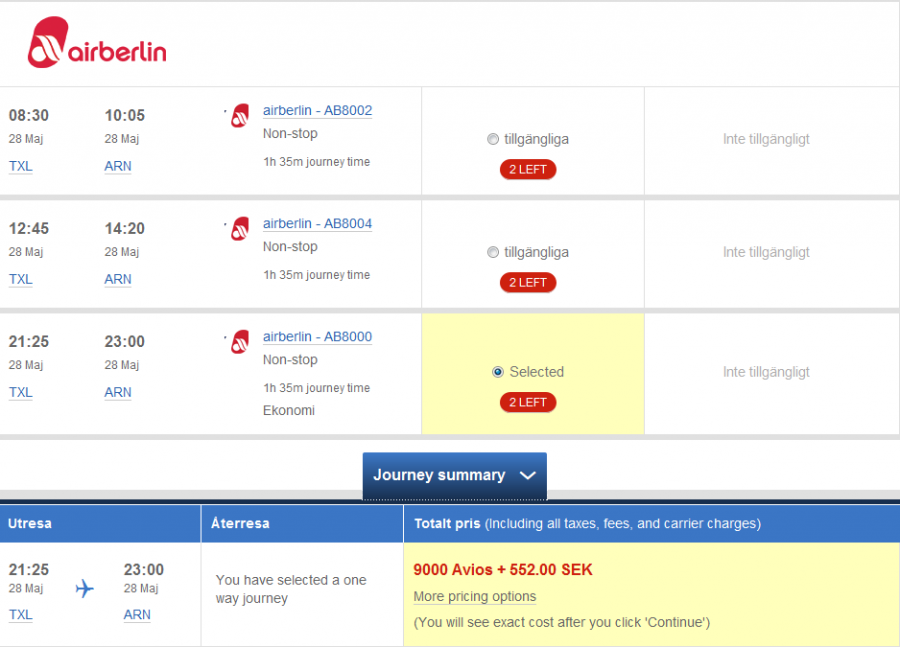The image size is (900, 647).
Task: Click the airberlin icon beside flight AB8000
Action: coord(240,342)
